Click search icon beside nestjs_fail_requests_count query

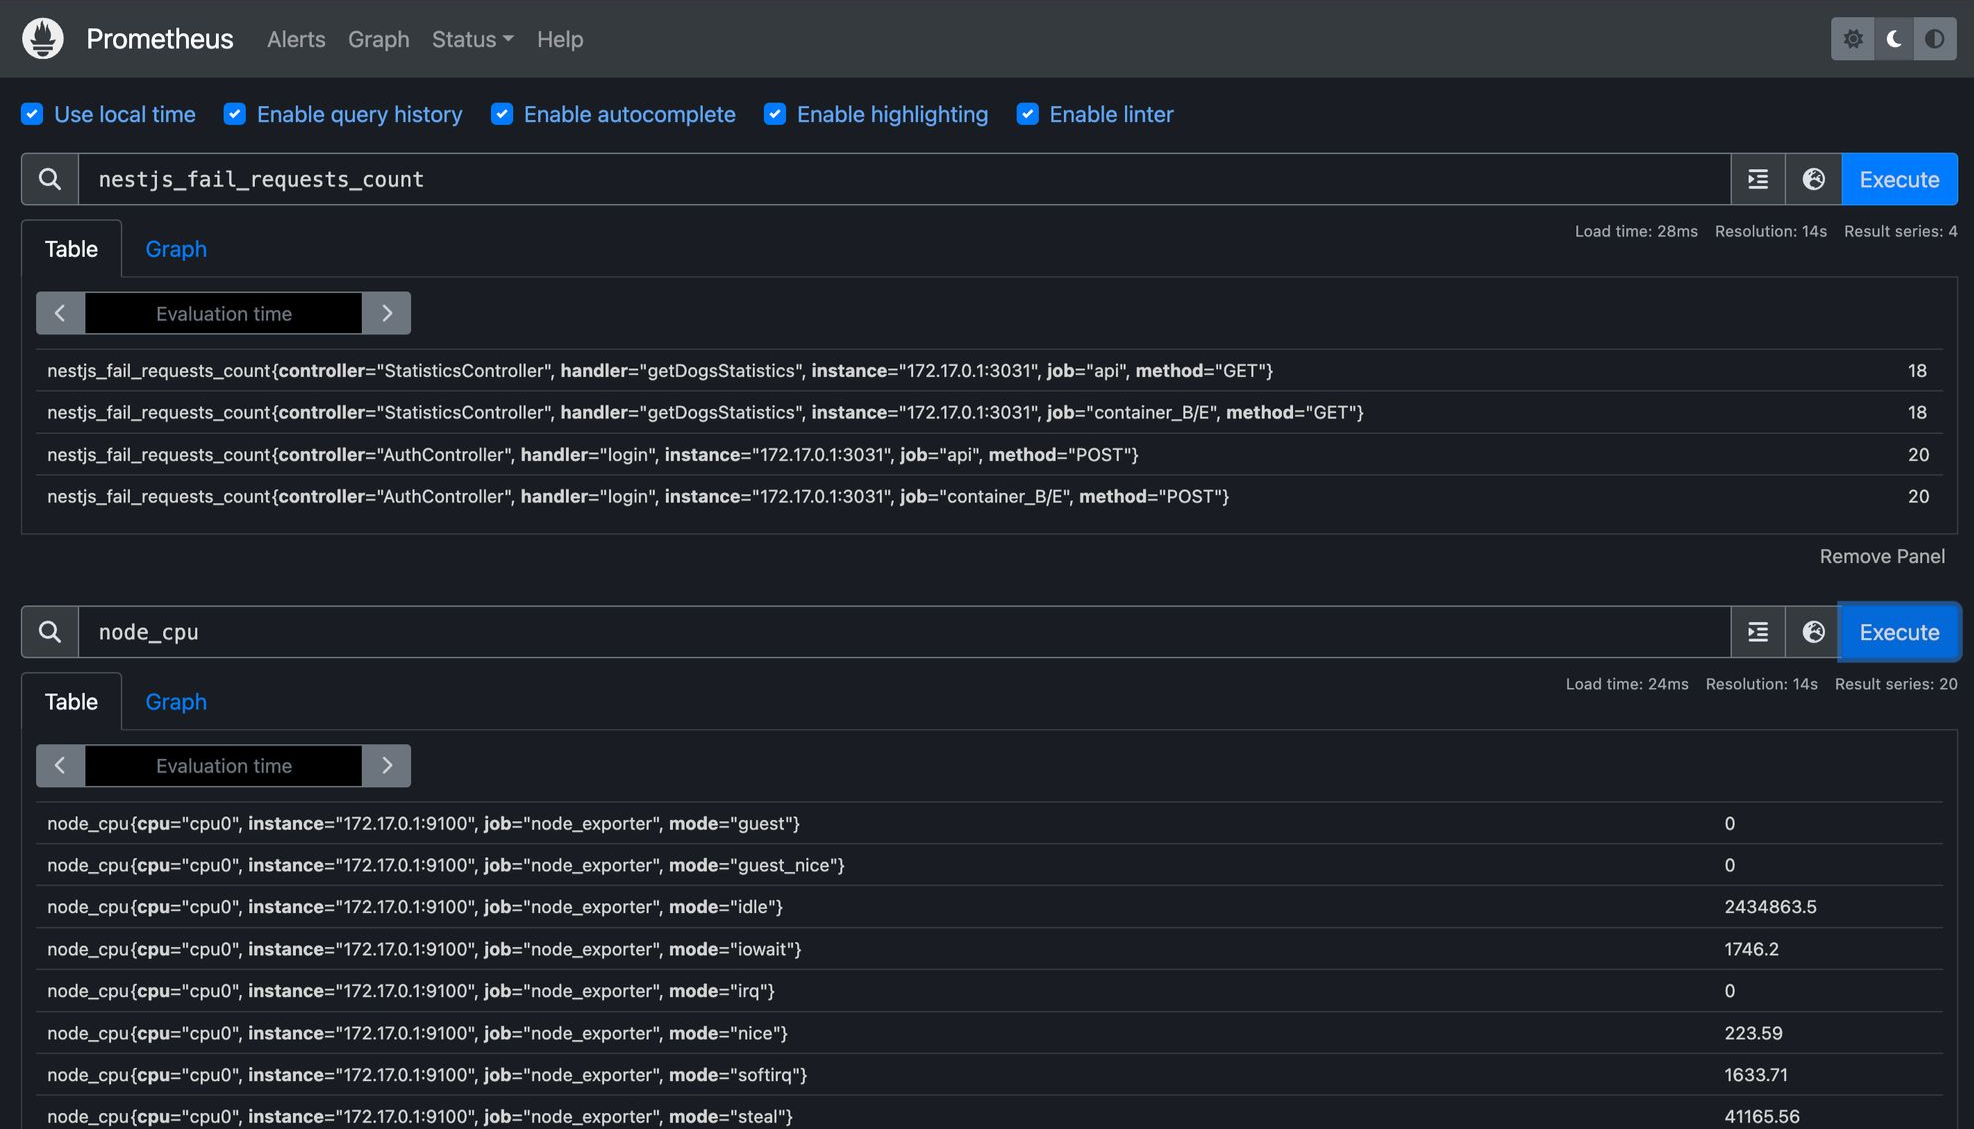pos(50,179)
